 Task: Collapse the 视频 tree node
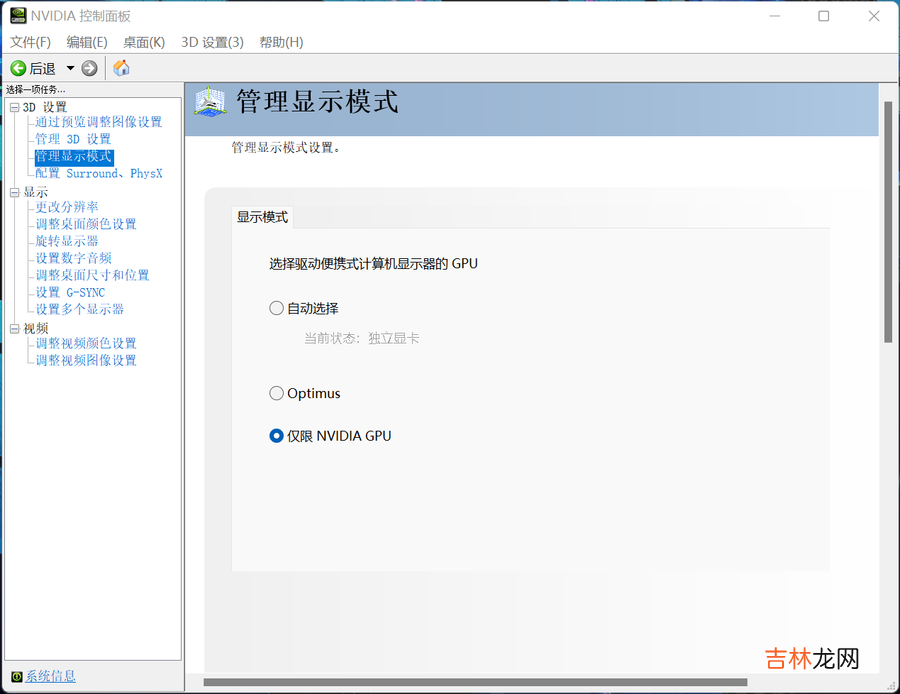click(14, 328)
